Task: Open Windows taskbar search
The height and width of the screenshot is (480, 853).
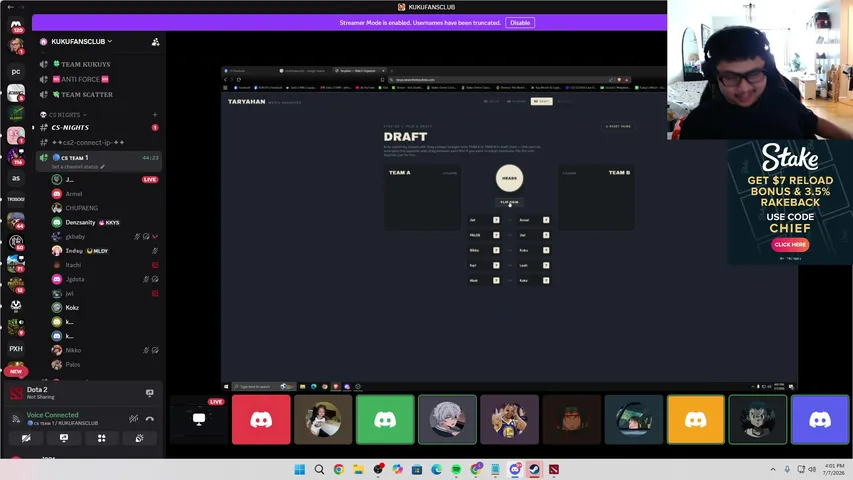Action: [x=319, y=469]
